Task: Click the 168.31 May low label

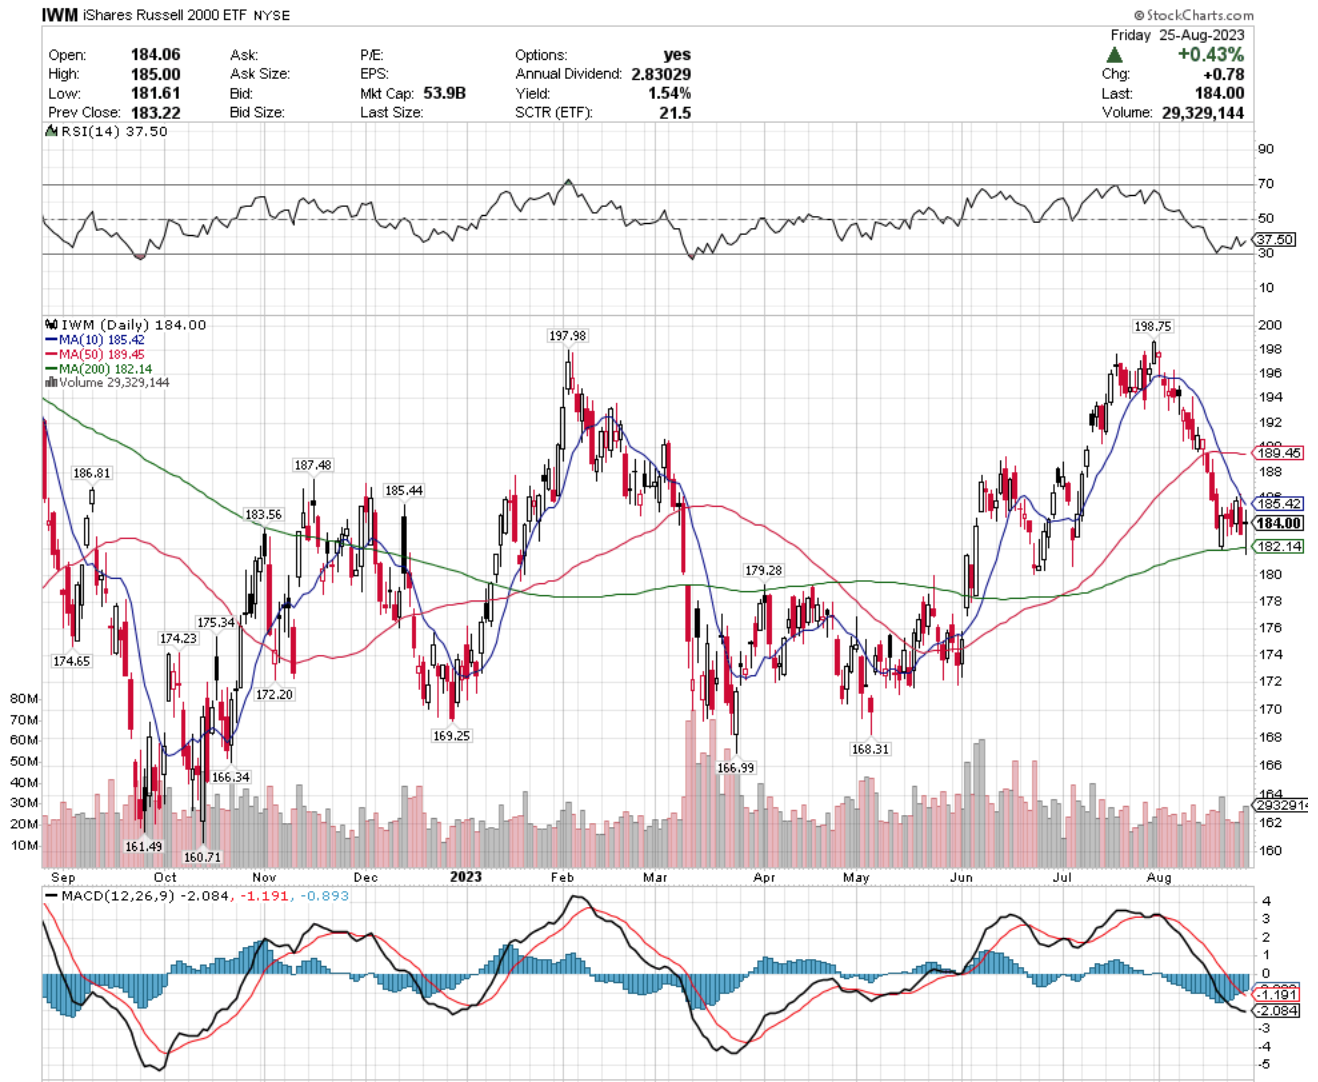Action: pyautogui.click(x=870, y=749)
